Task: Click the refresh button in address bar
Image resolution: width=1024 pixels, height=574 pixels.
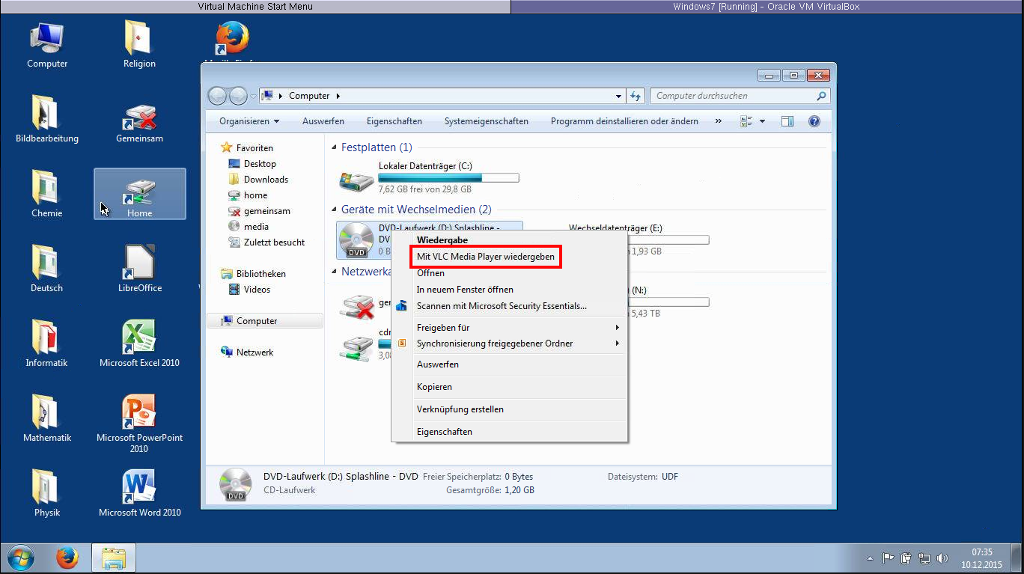Action: pos(635,96)
